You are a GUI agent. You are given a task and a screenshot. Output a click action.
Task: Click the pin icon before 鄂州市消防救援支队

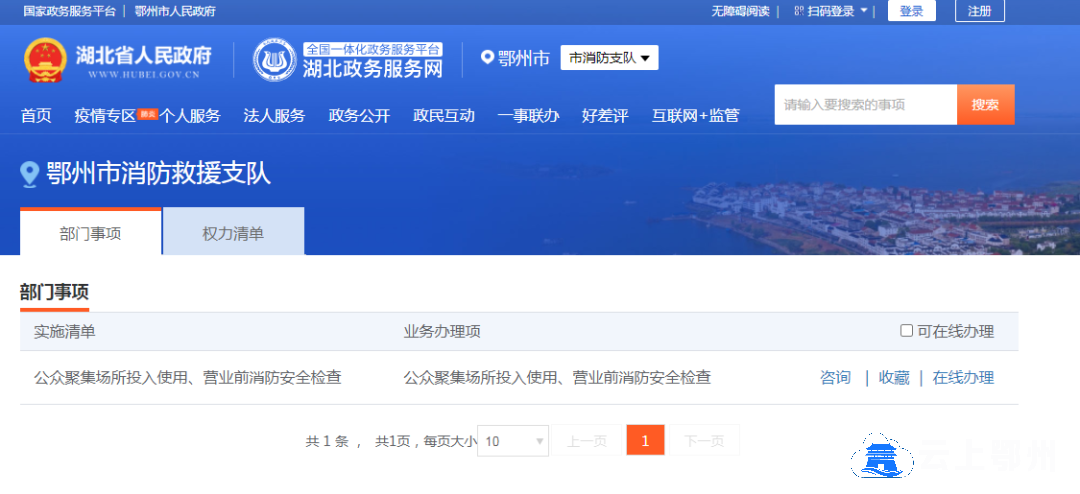[x=29, y=174]
